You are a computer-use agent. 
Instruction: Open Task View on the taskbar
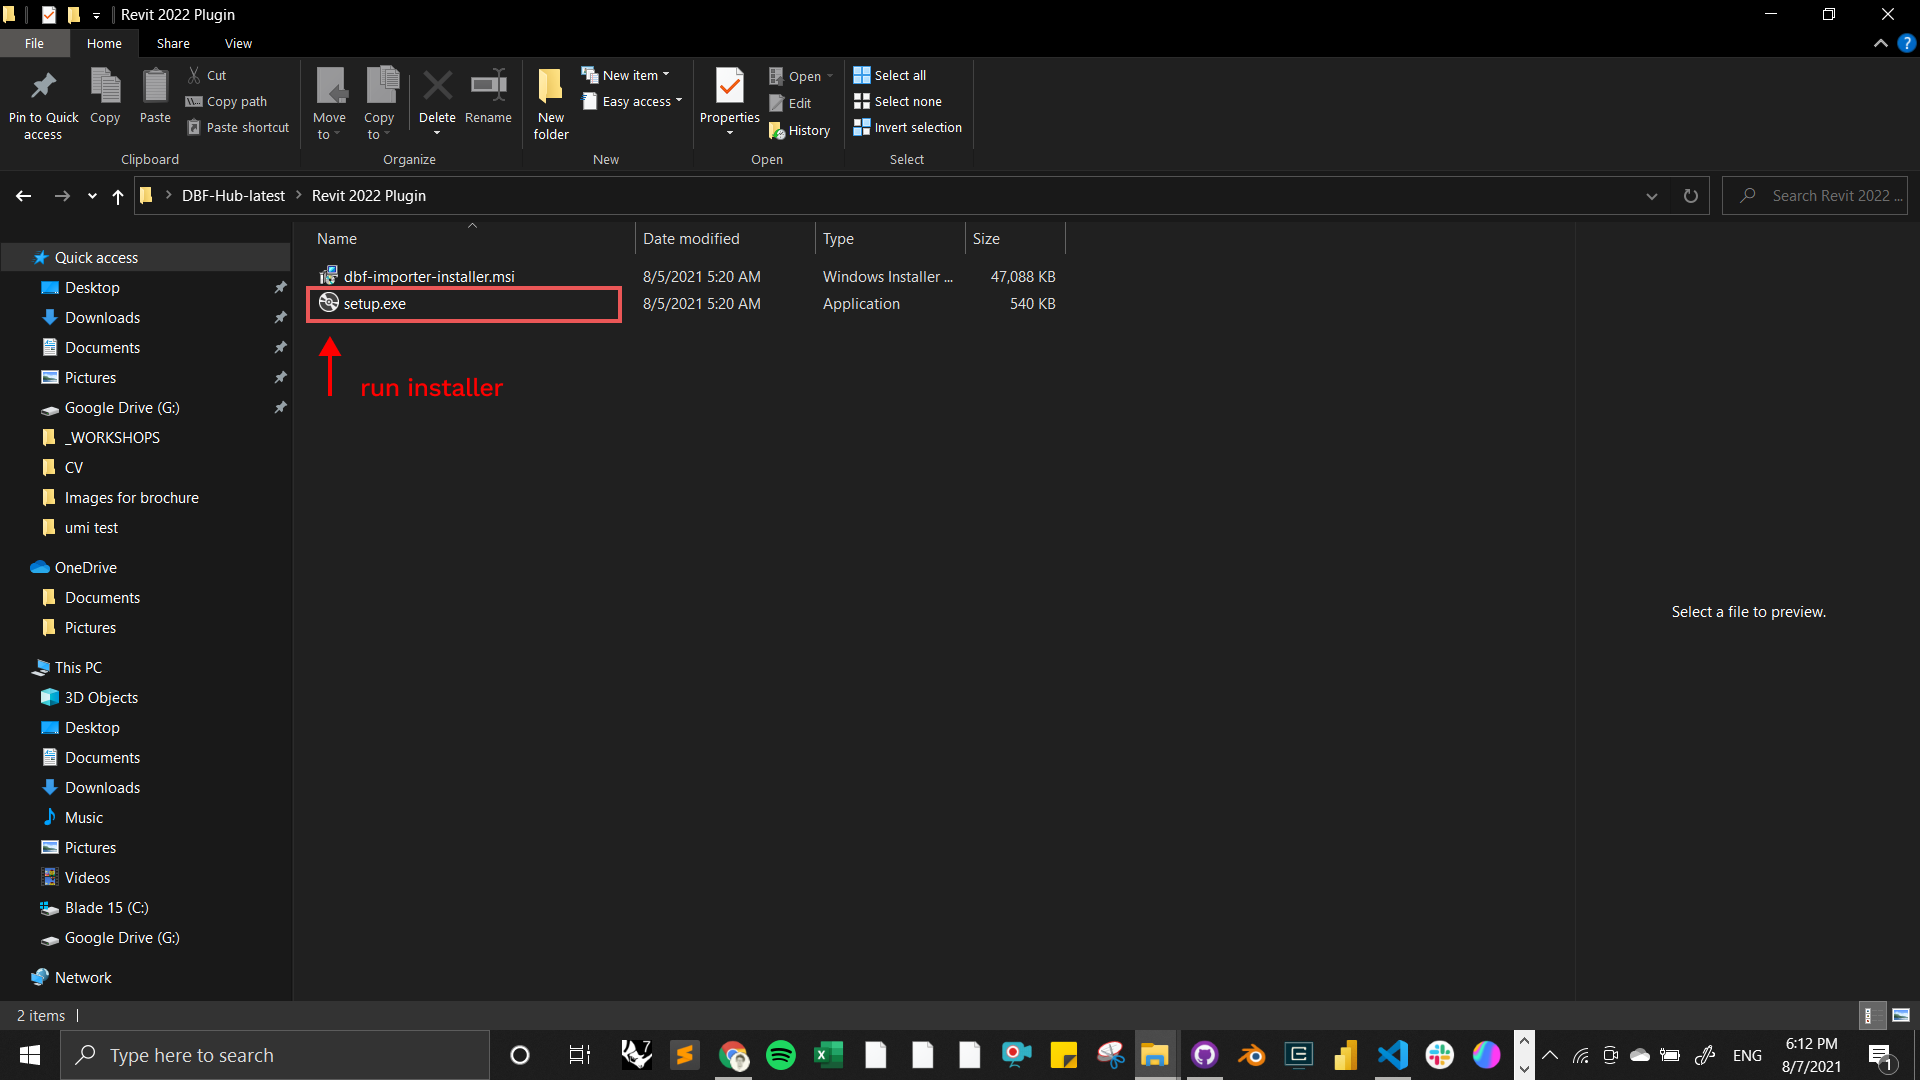tap(579, 1055)
